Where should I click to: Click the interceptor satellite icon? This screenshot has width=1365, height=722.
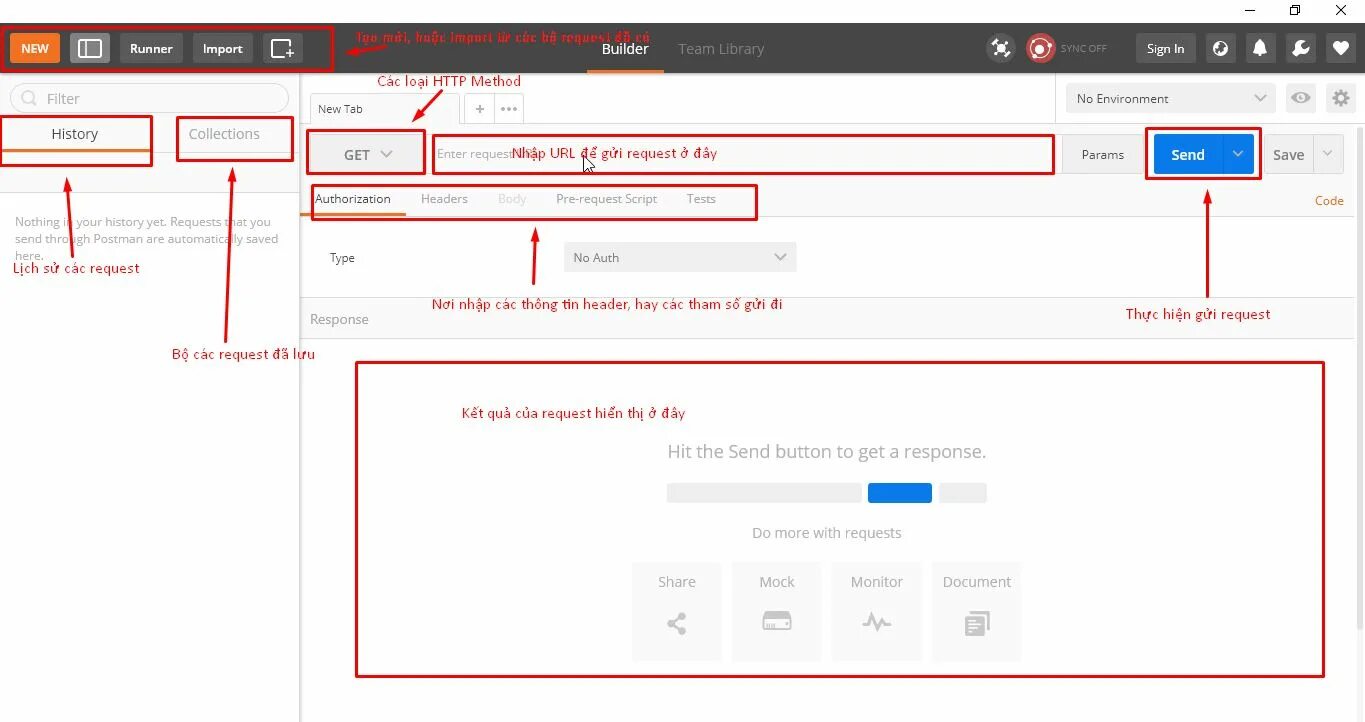pyautogui.click(x=1001, y=48)
